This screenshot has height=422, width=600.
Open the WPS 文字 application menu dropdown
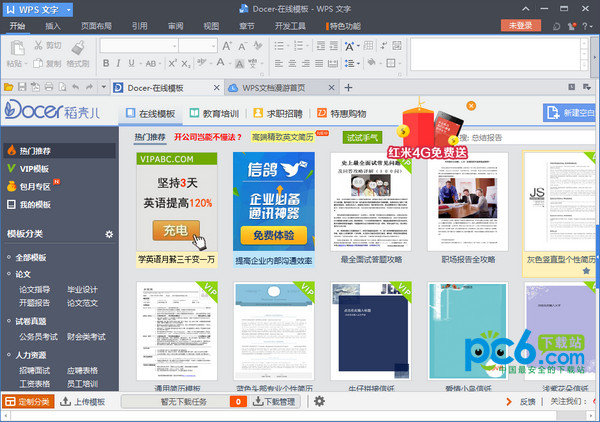pyautogui.click(x=68, y=10)
